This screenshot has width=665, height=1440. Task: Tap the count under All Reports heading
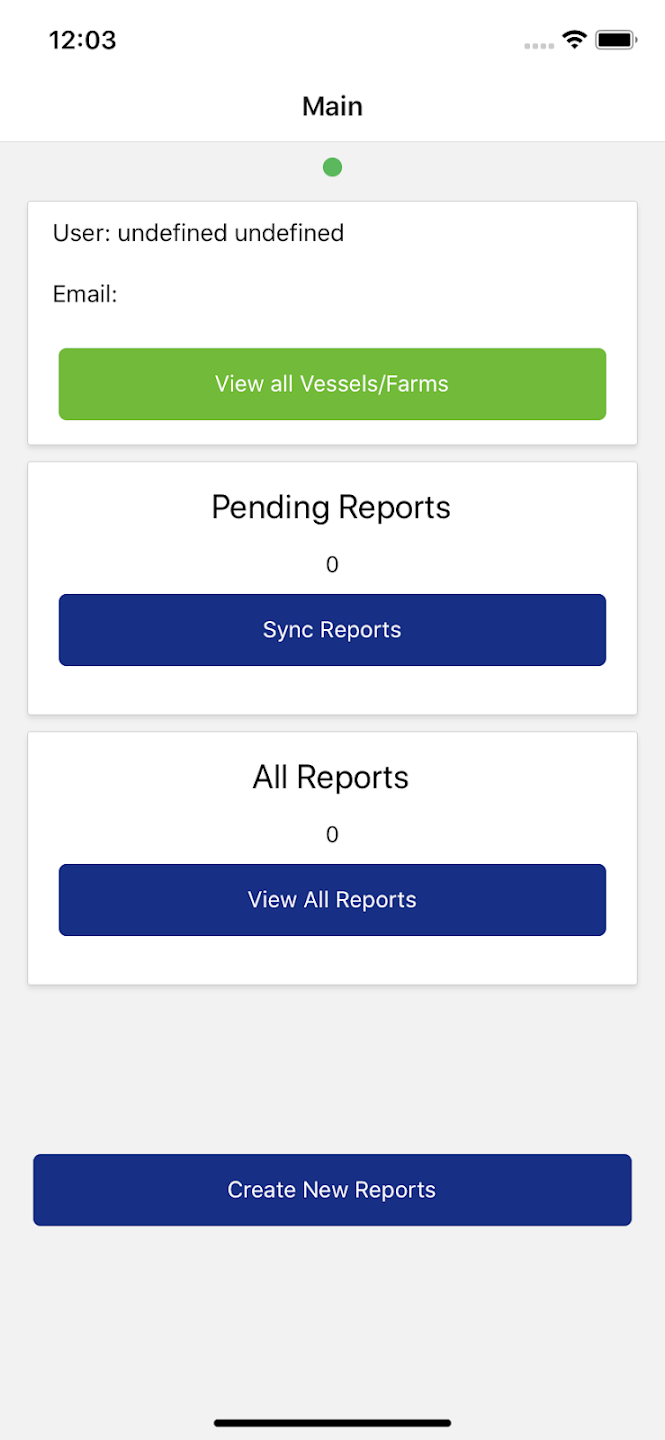(332, 835)
